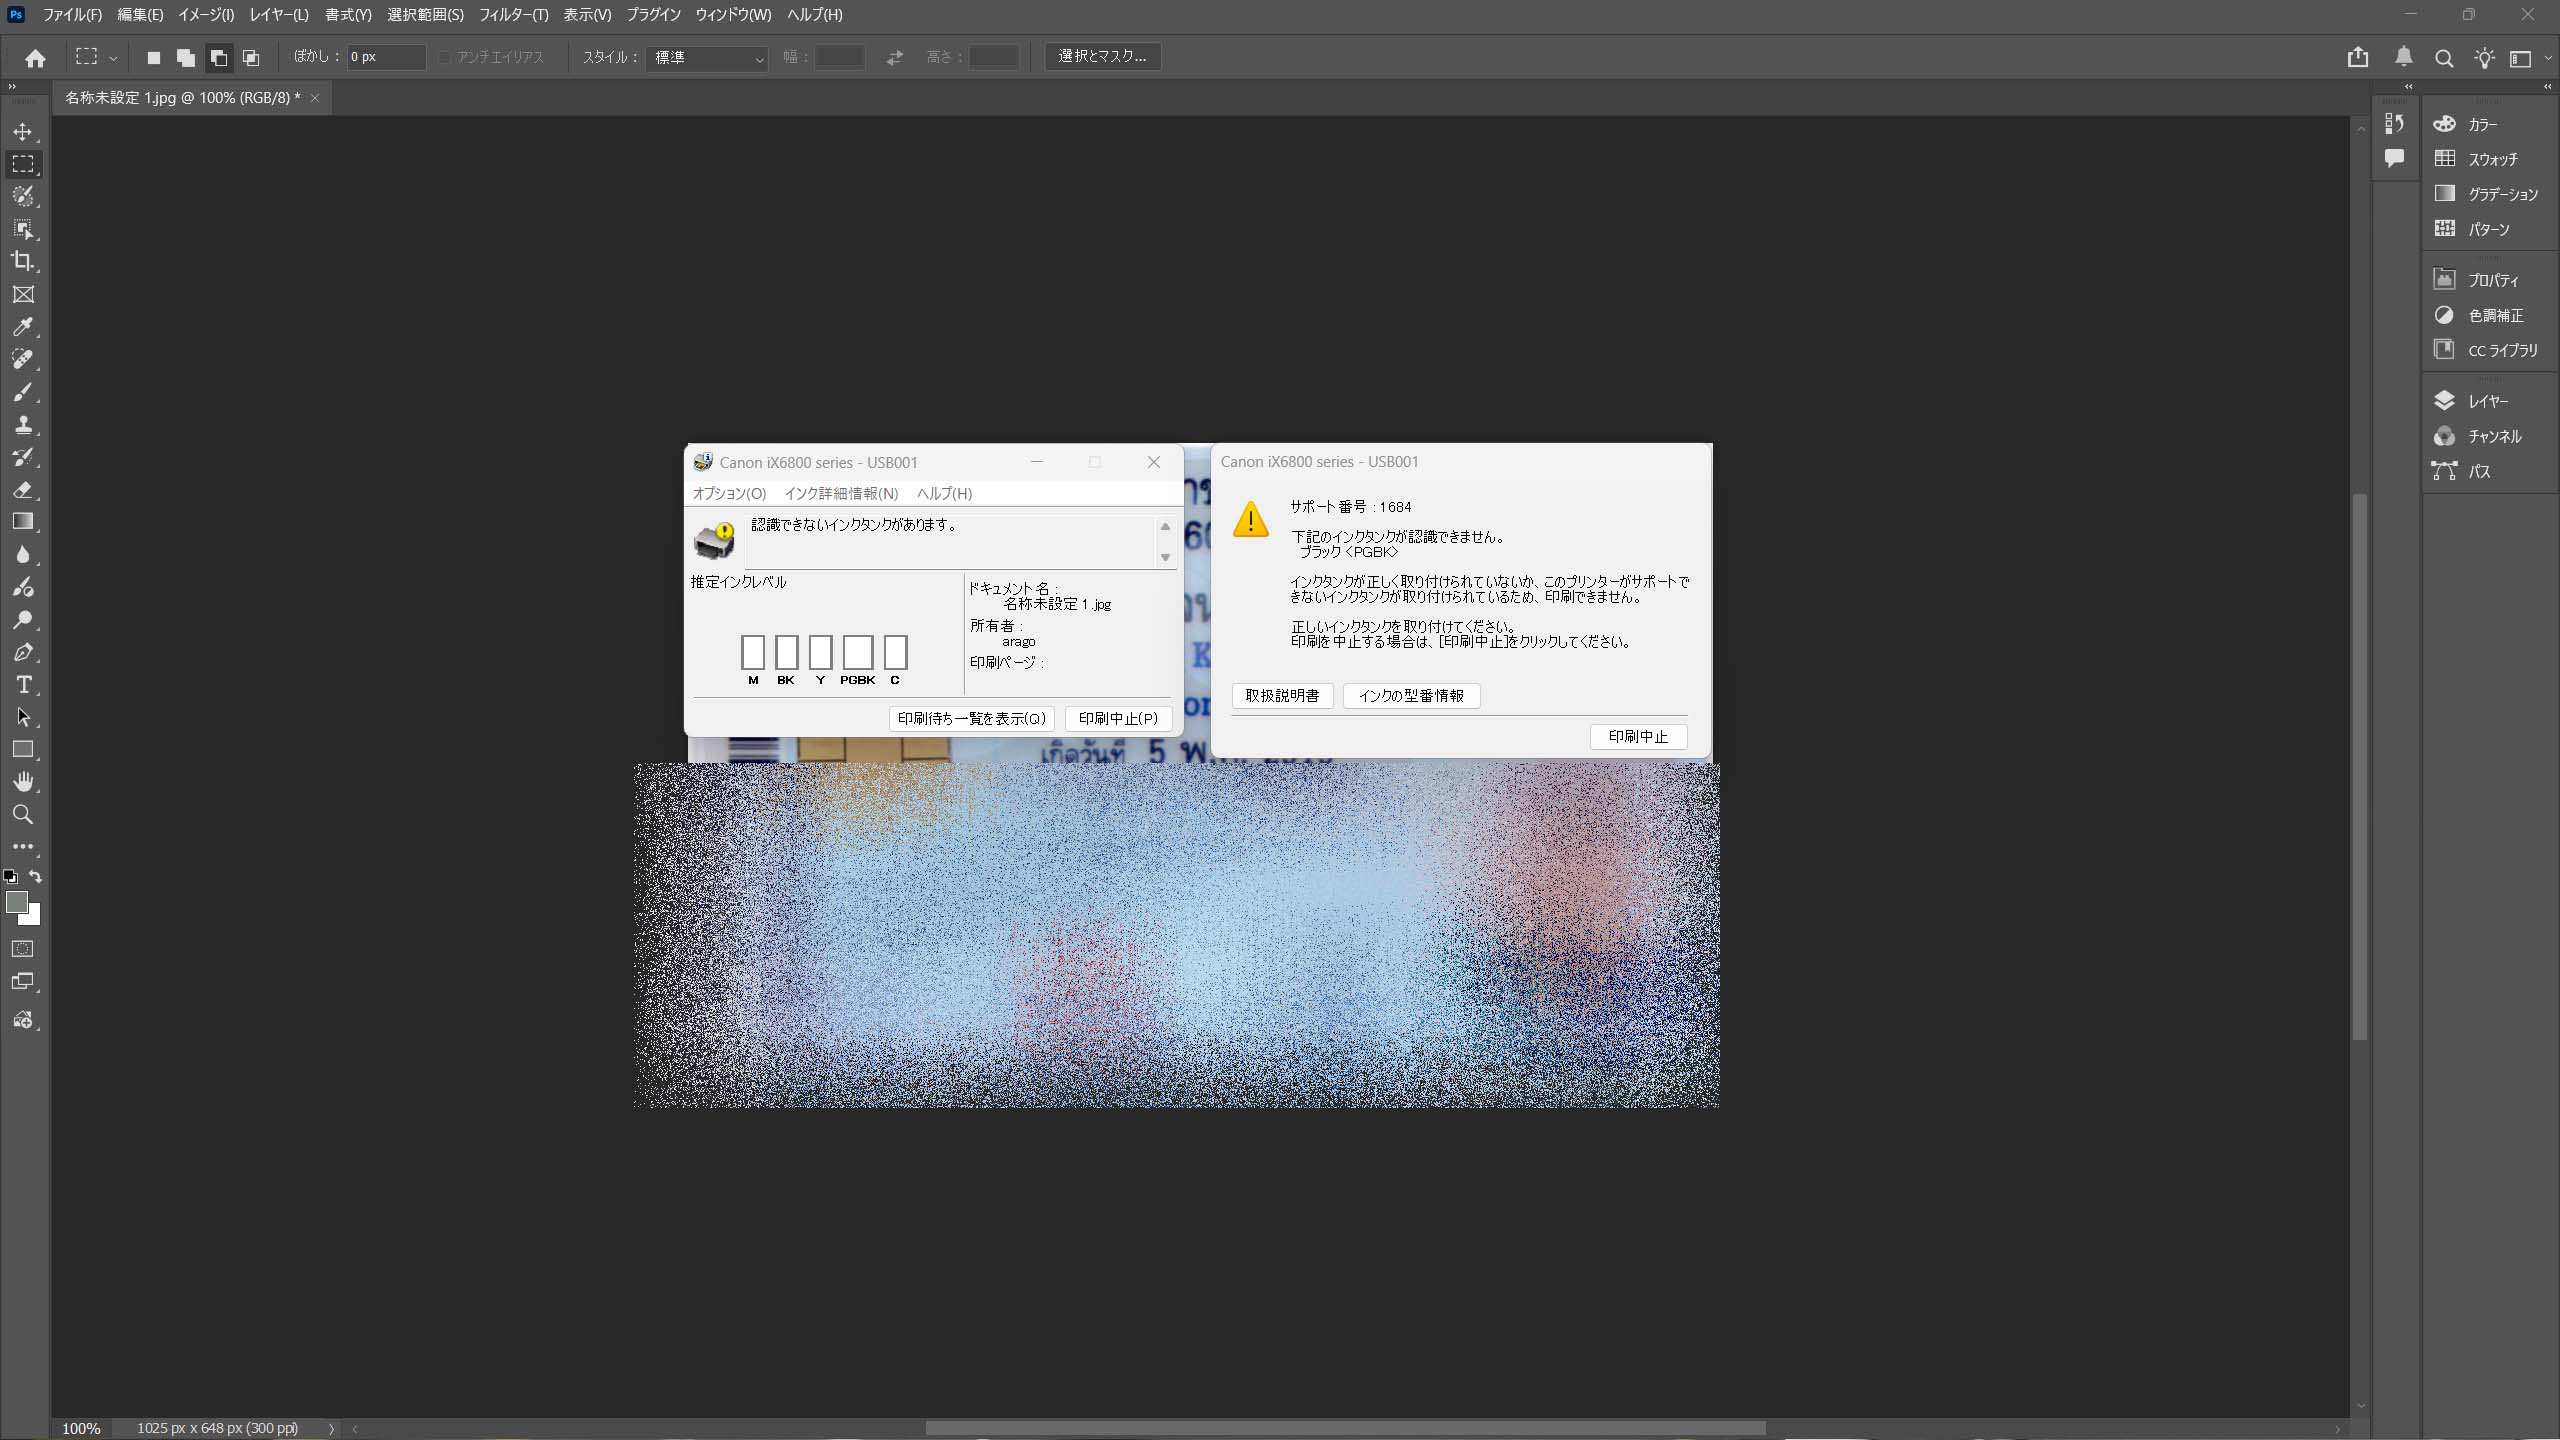The image size is (2560, 1440).
Task: Enable the Add to selection mode
Action: click(186, 57)
